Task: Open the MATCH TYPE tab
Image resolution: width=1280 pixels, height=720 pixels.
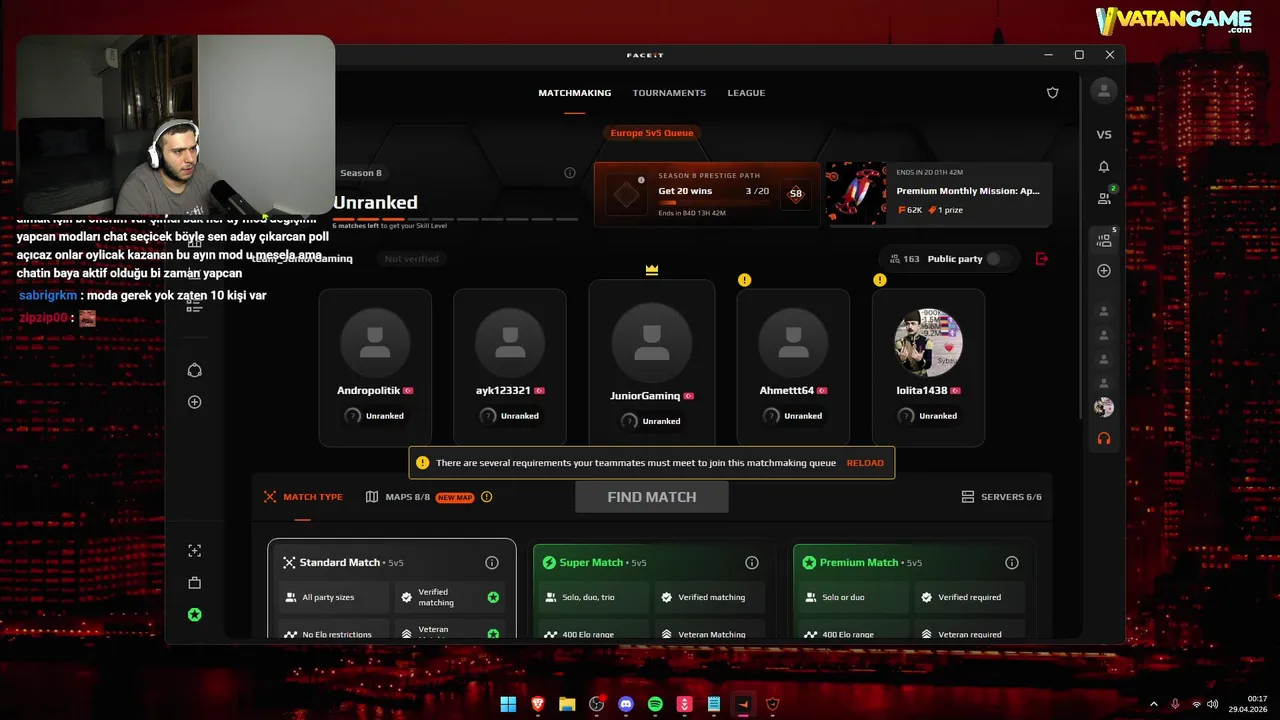Action: pos(303,497)
